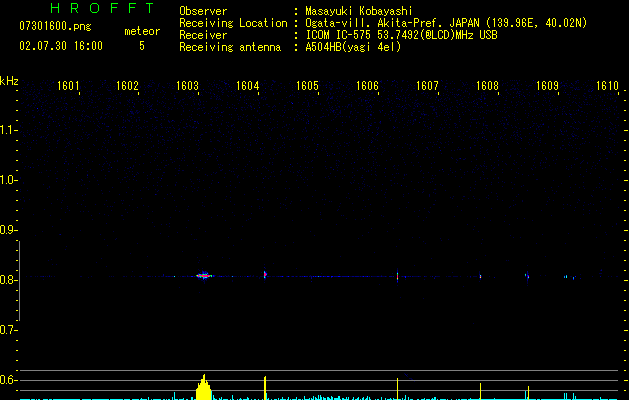Click time axis label 1608
Image resolution: width=629 pixels, height=400 pixels.
487,86
